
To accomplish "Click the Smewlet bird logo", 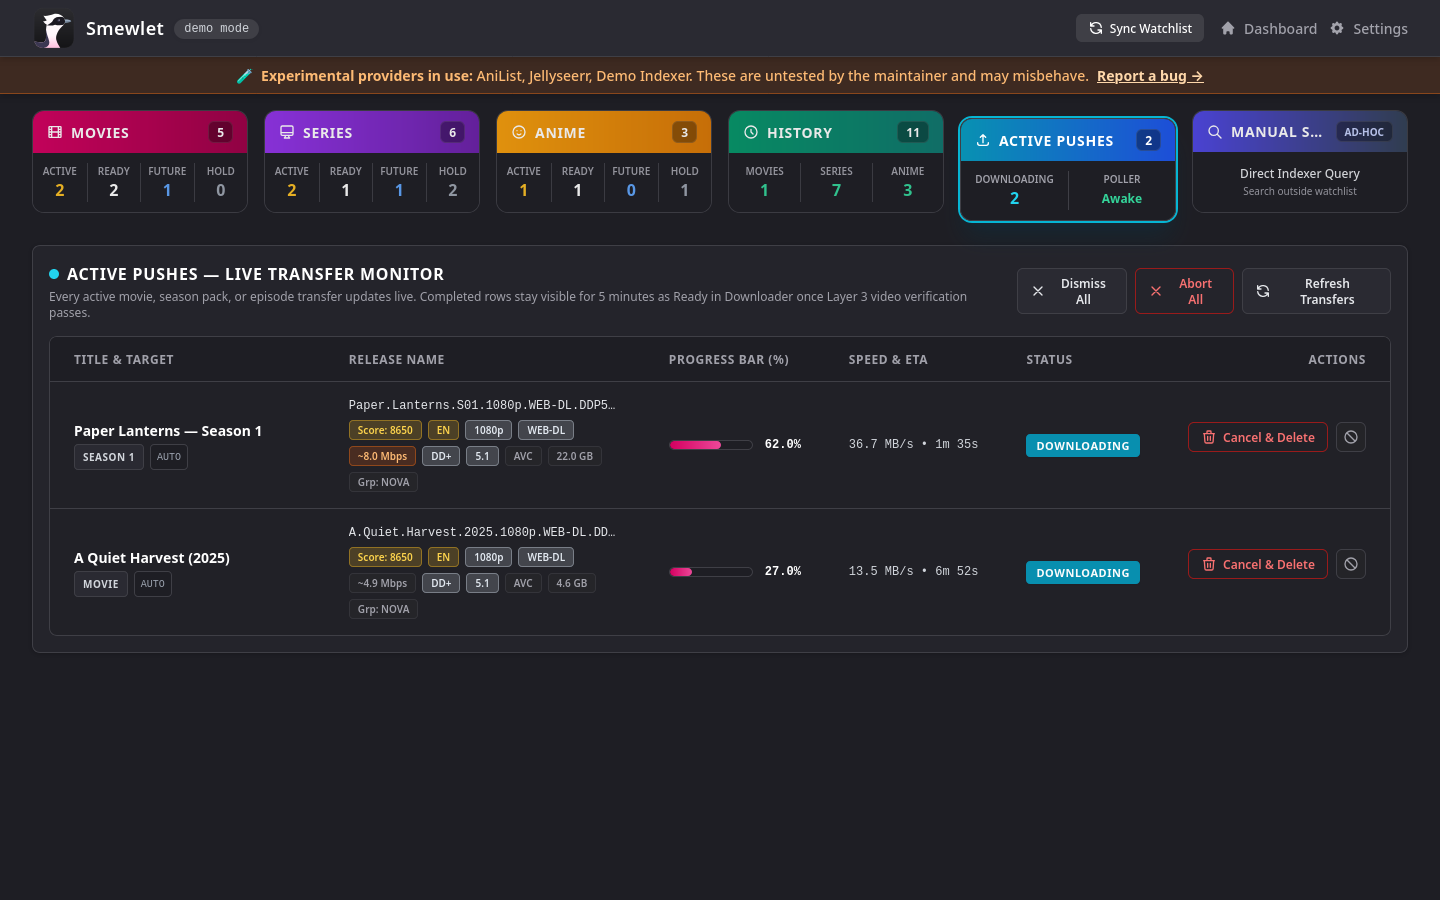I will click(x=54, y=29).
